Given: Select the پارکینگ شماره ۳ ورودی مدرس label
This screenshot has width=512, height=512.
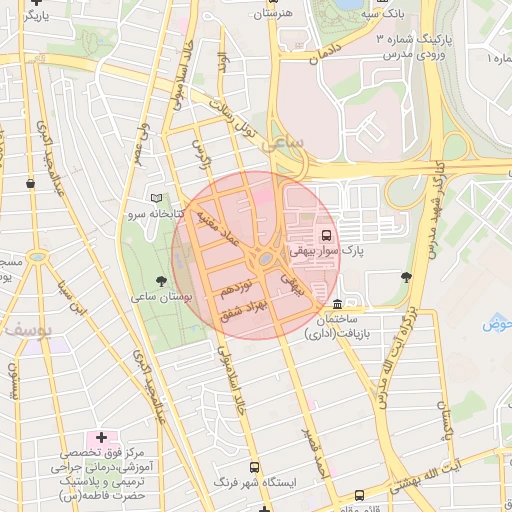Looking at the screenshot, I should coord(414,47).
